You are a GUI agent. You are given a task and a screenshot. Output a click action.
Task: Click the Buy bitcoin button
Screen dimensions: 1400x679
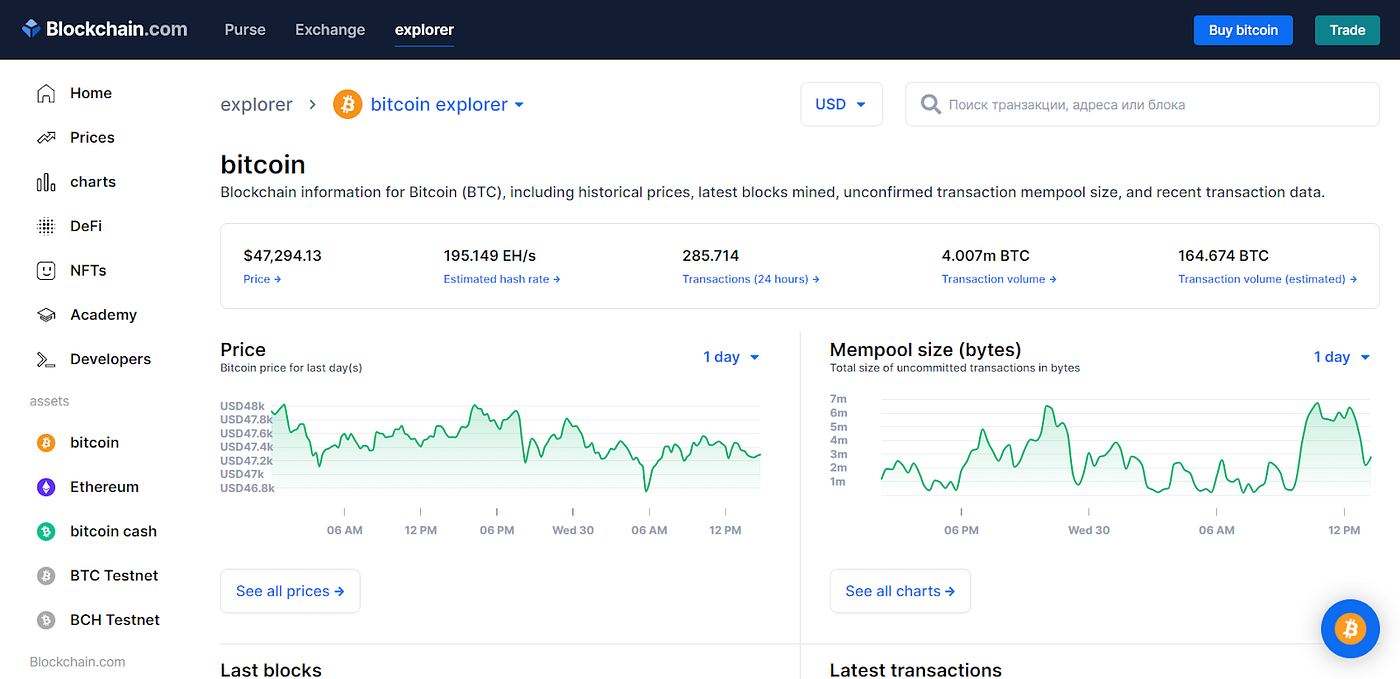1243,30
